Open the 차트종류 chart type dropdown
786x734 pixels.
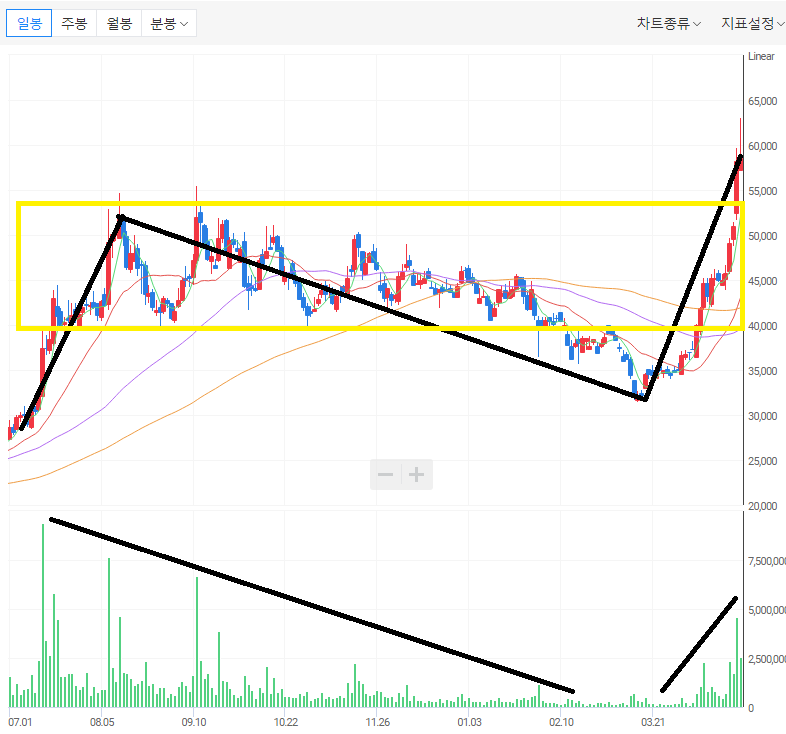(669, 24)
